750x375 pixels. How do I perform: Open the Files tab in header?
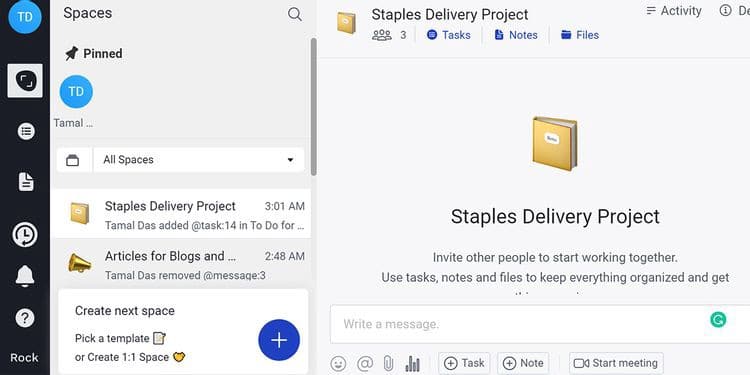point(580,35)
